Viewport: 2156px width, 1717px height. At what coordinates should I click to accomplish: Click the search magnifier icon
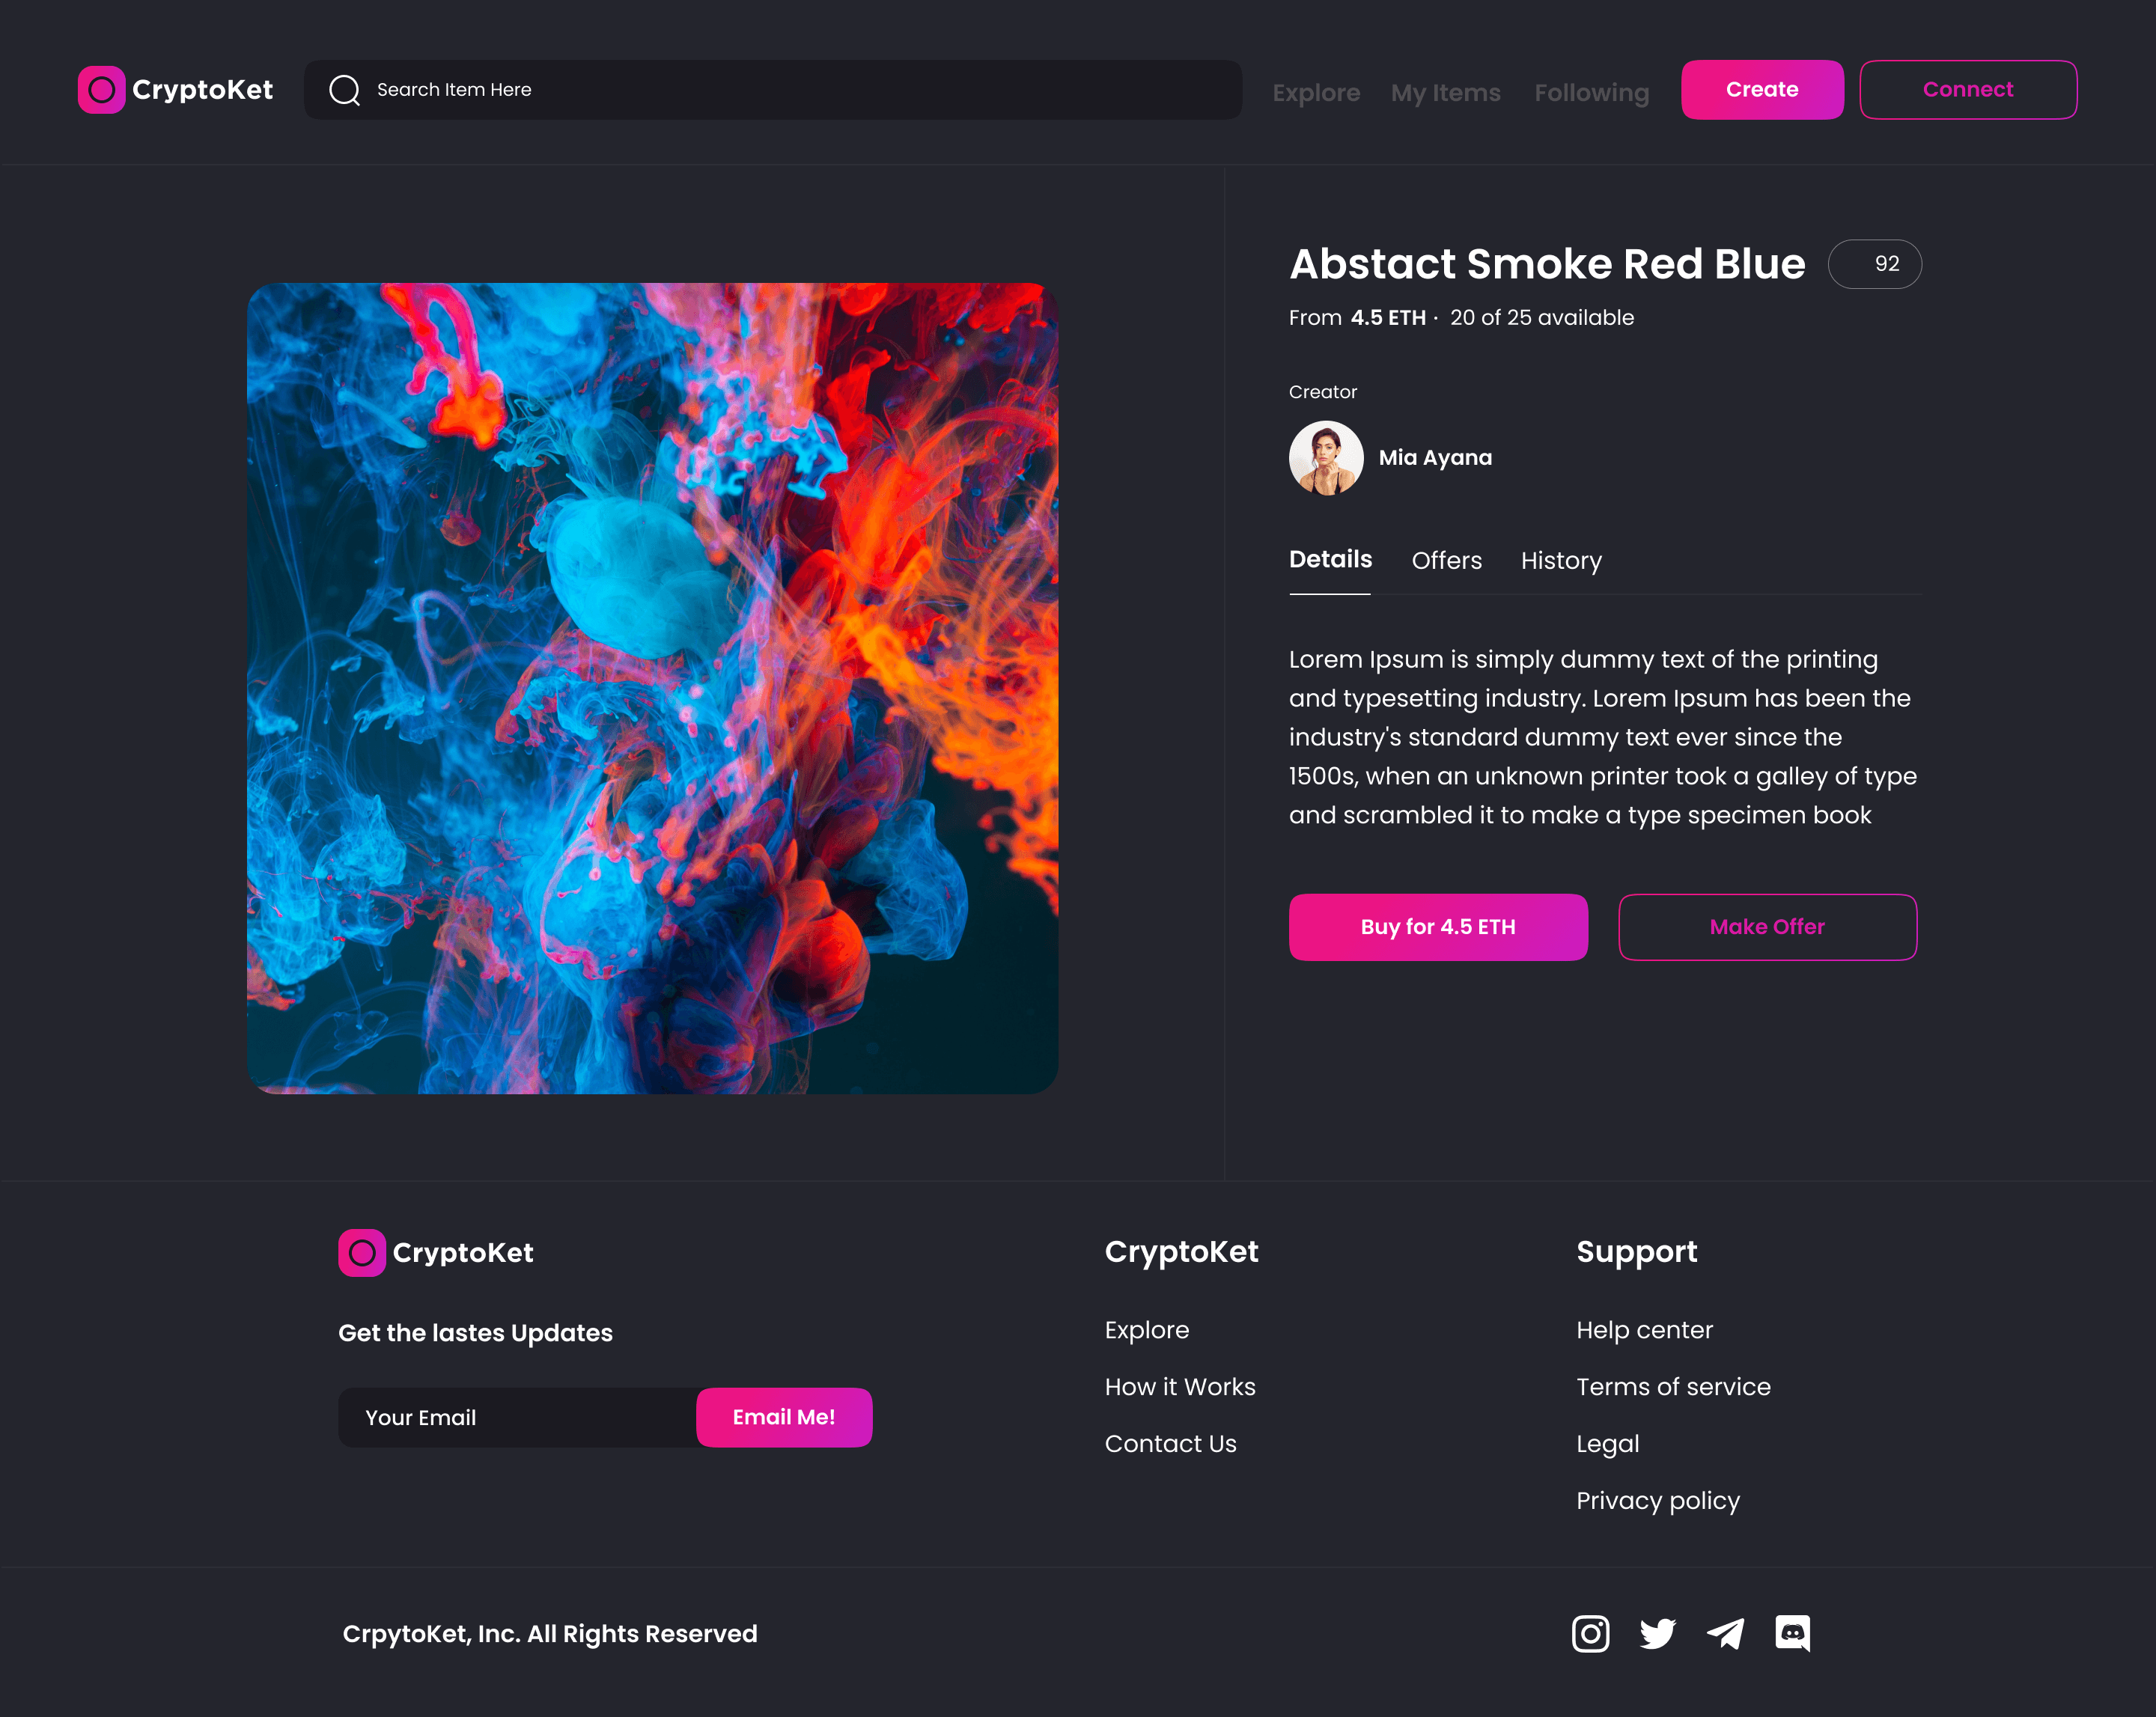pos(344,89)
